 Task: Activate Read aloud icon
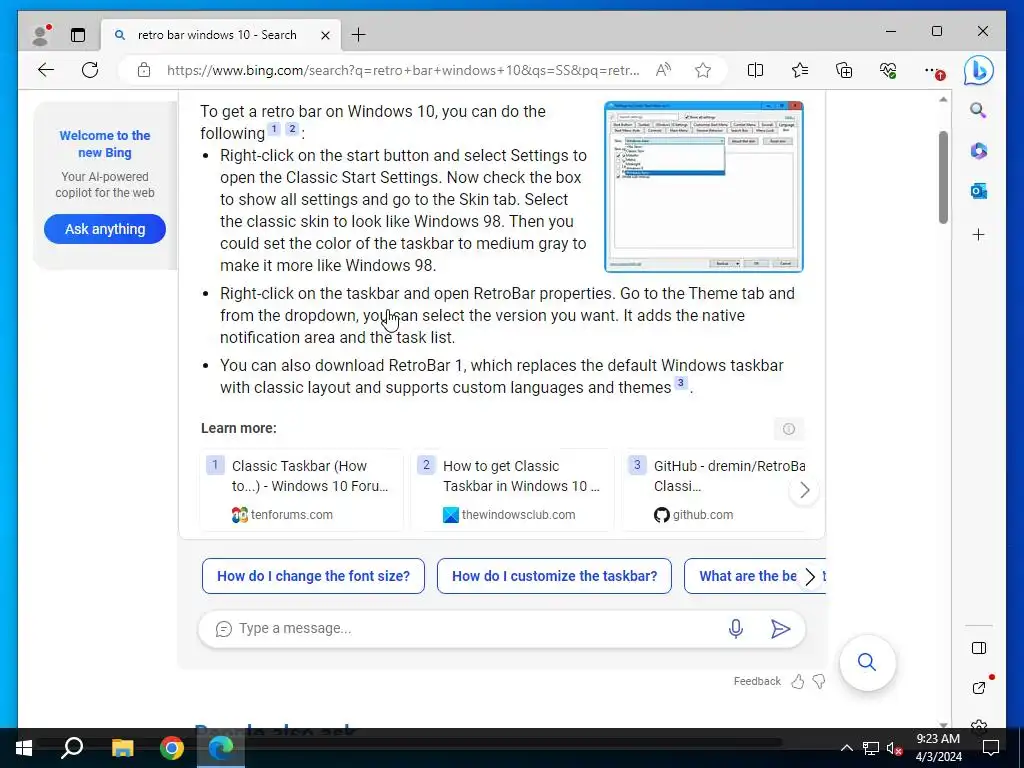point(663,70)
